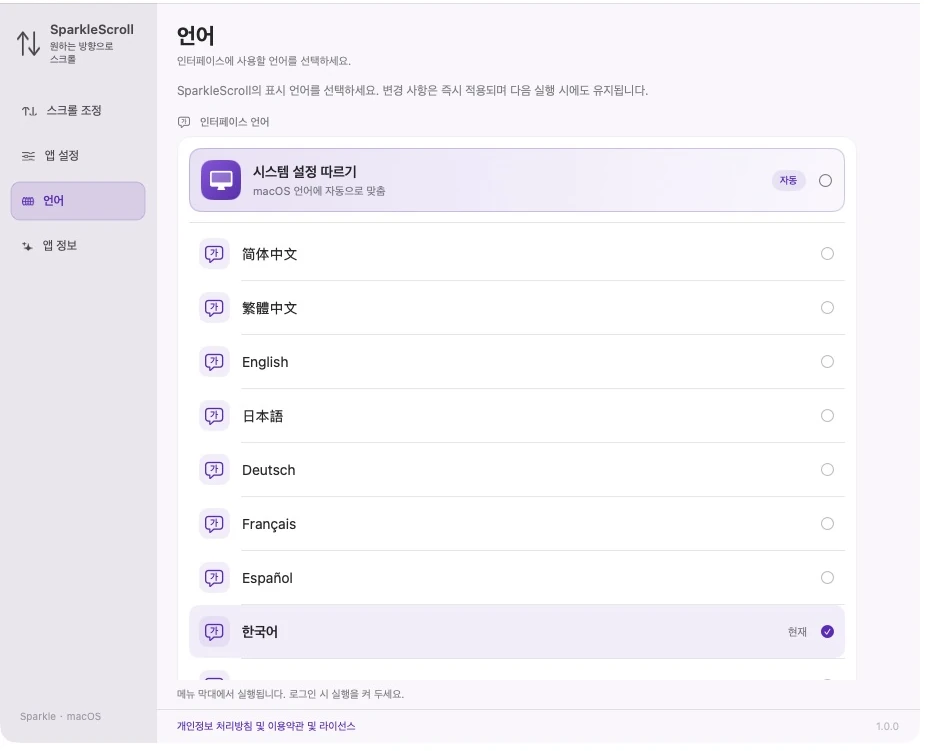Click the checked 한국어 radio button
The height and width of the screenshot is (751, 928).
[827, 631]
